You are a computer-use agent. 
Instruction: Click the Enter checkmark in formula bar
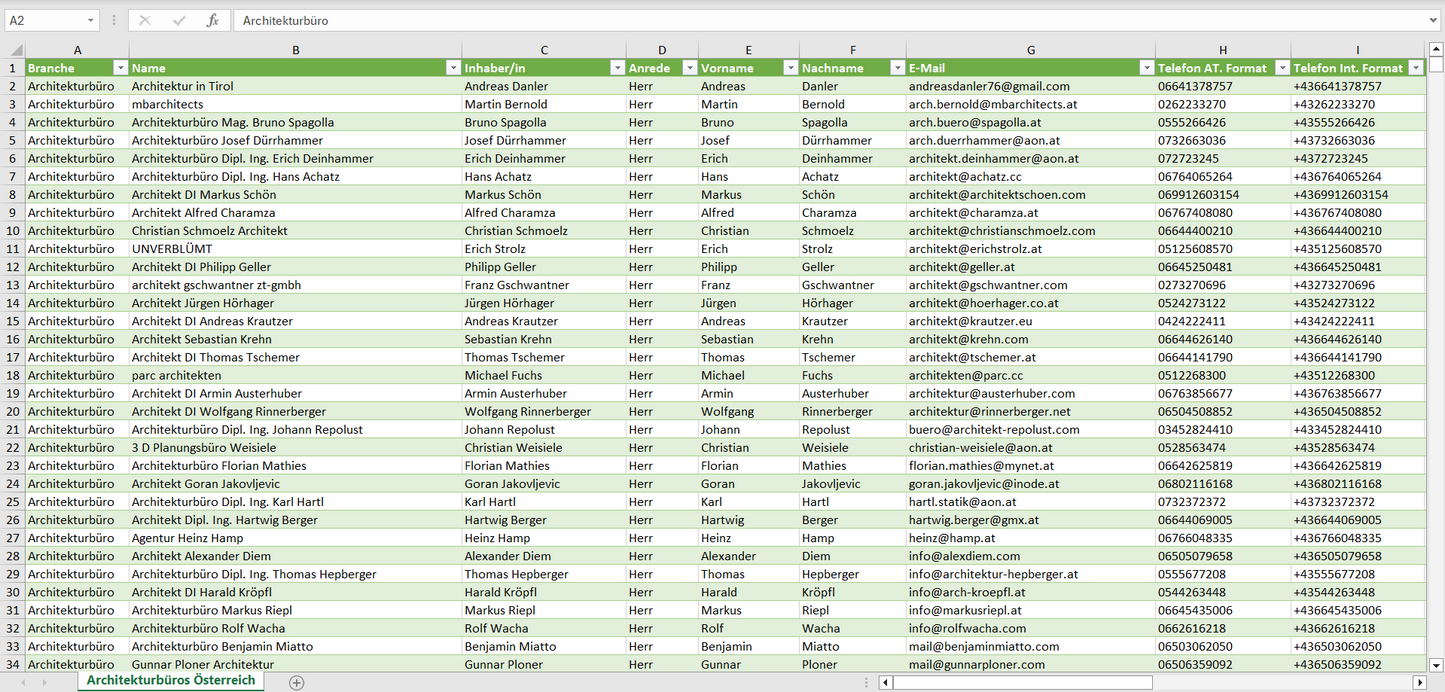(x=179, y=20)
